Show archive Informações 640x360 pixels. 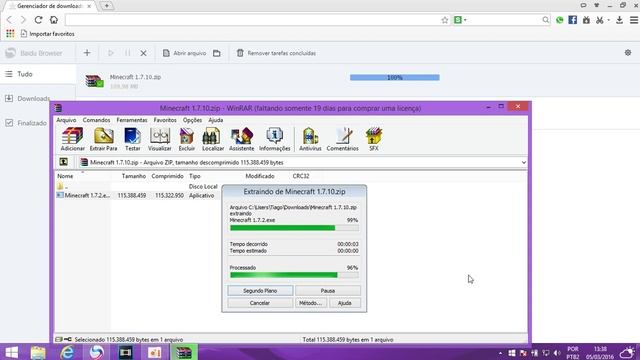click(x=275, y=139)
